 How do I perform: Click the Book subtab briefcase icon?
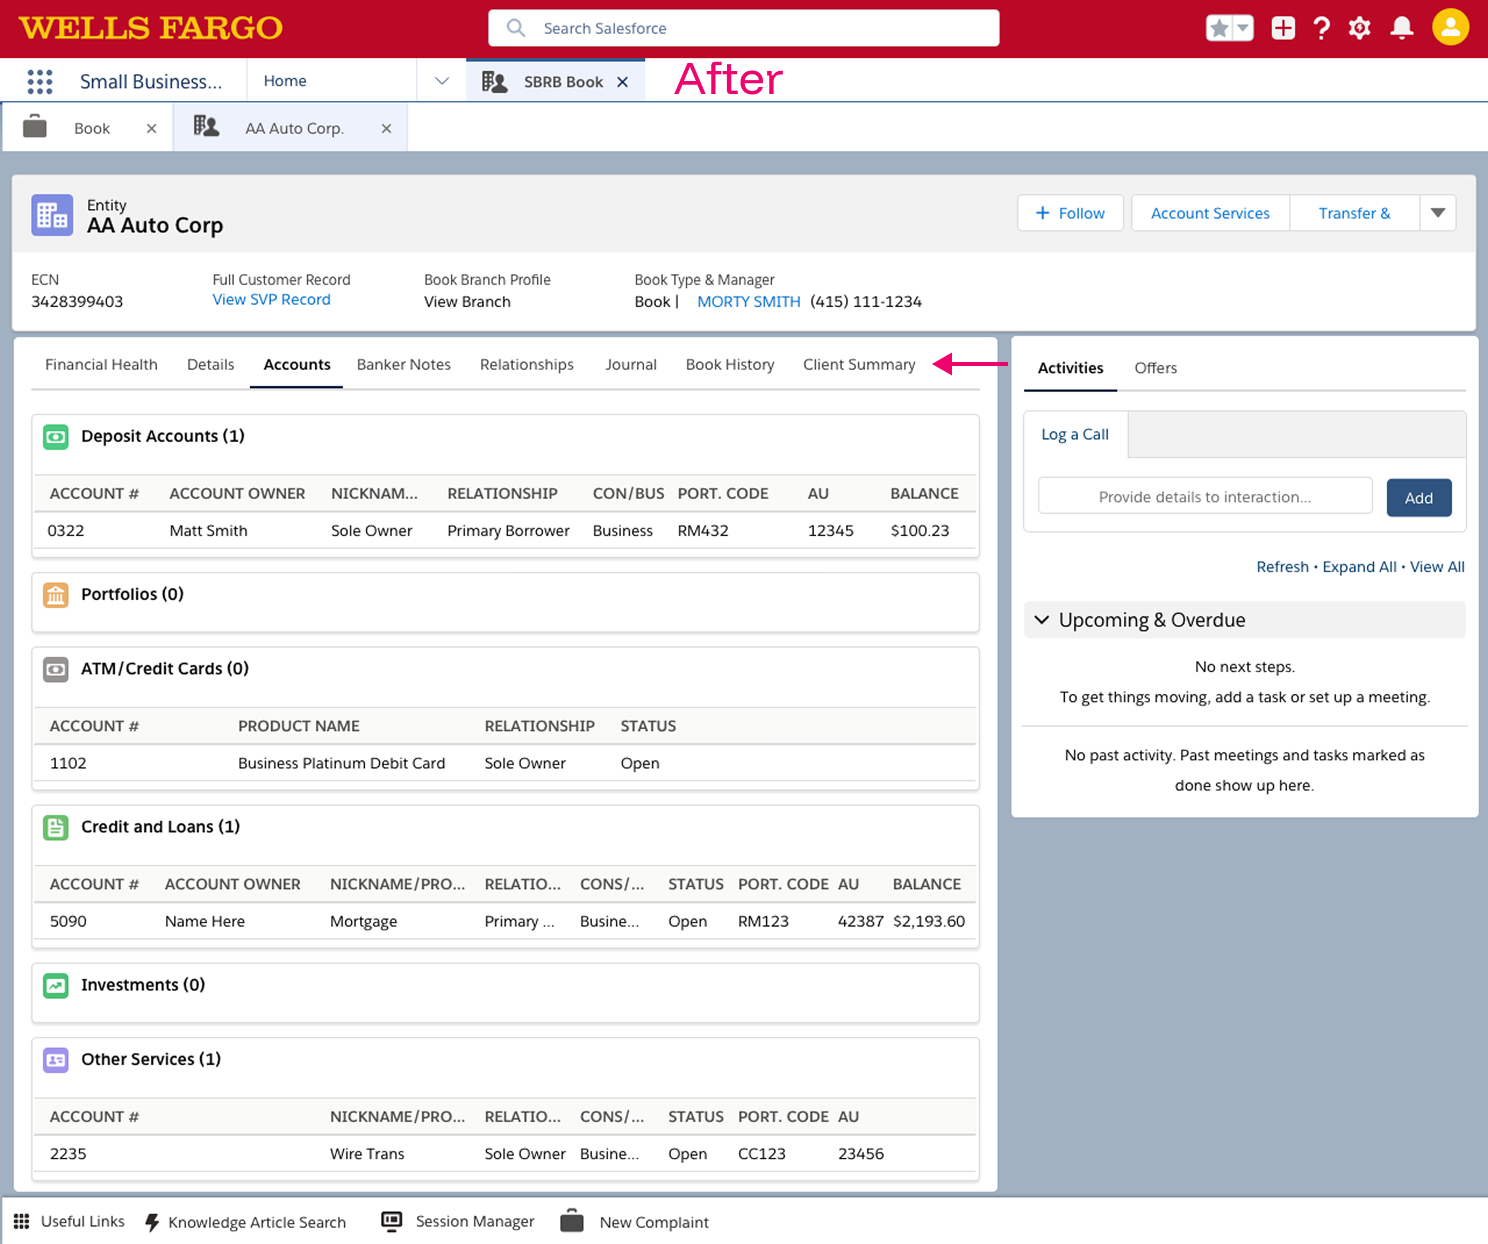tap(35, 126)
